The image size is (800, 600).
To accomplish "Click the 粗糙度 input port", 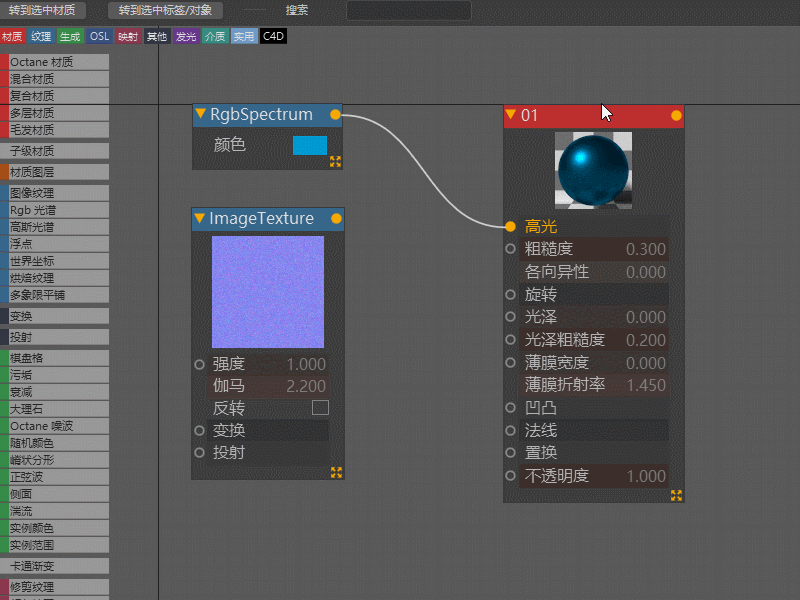I will click(x=510, y=249).
